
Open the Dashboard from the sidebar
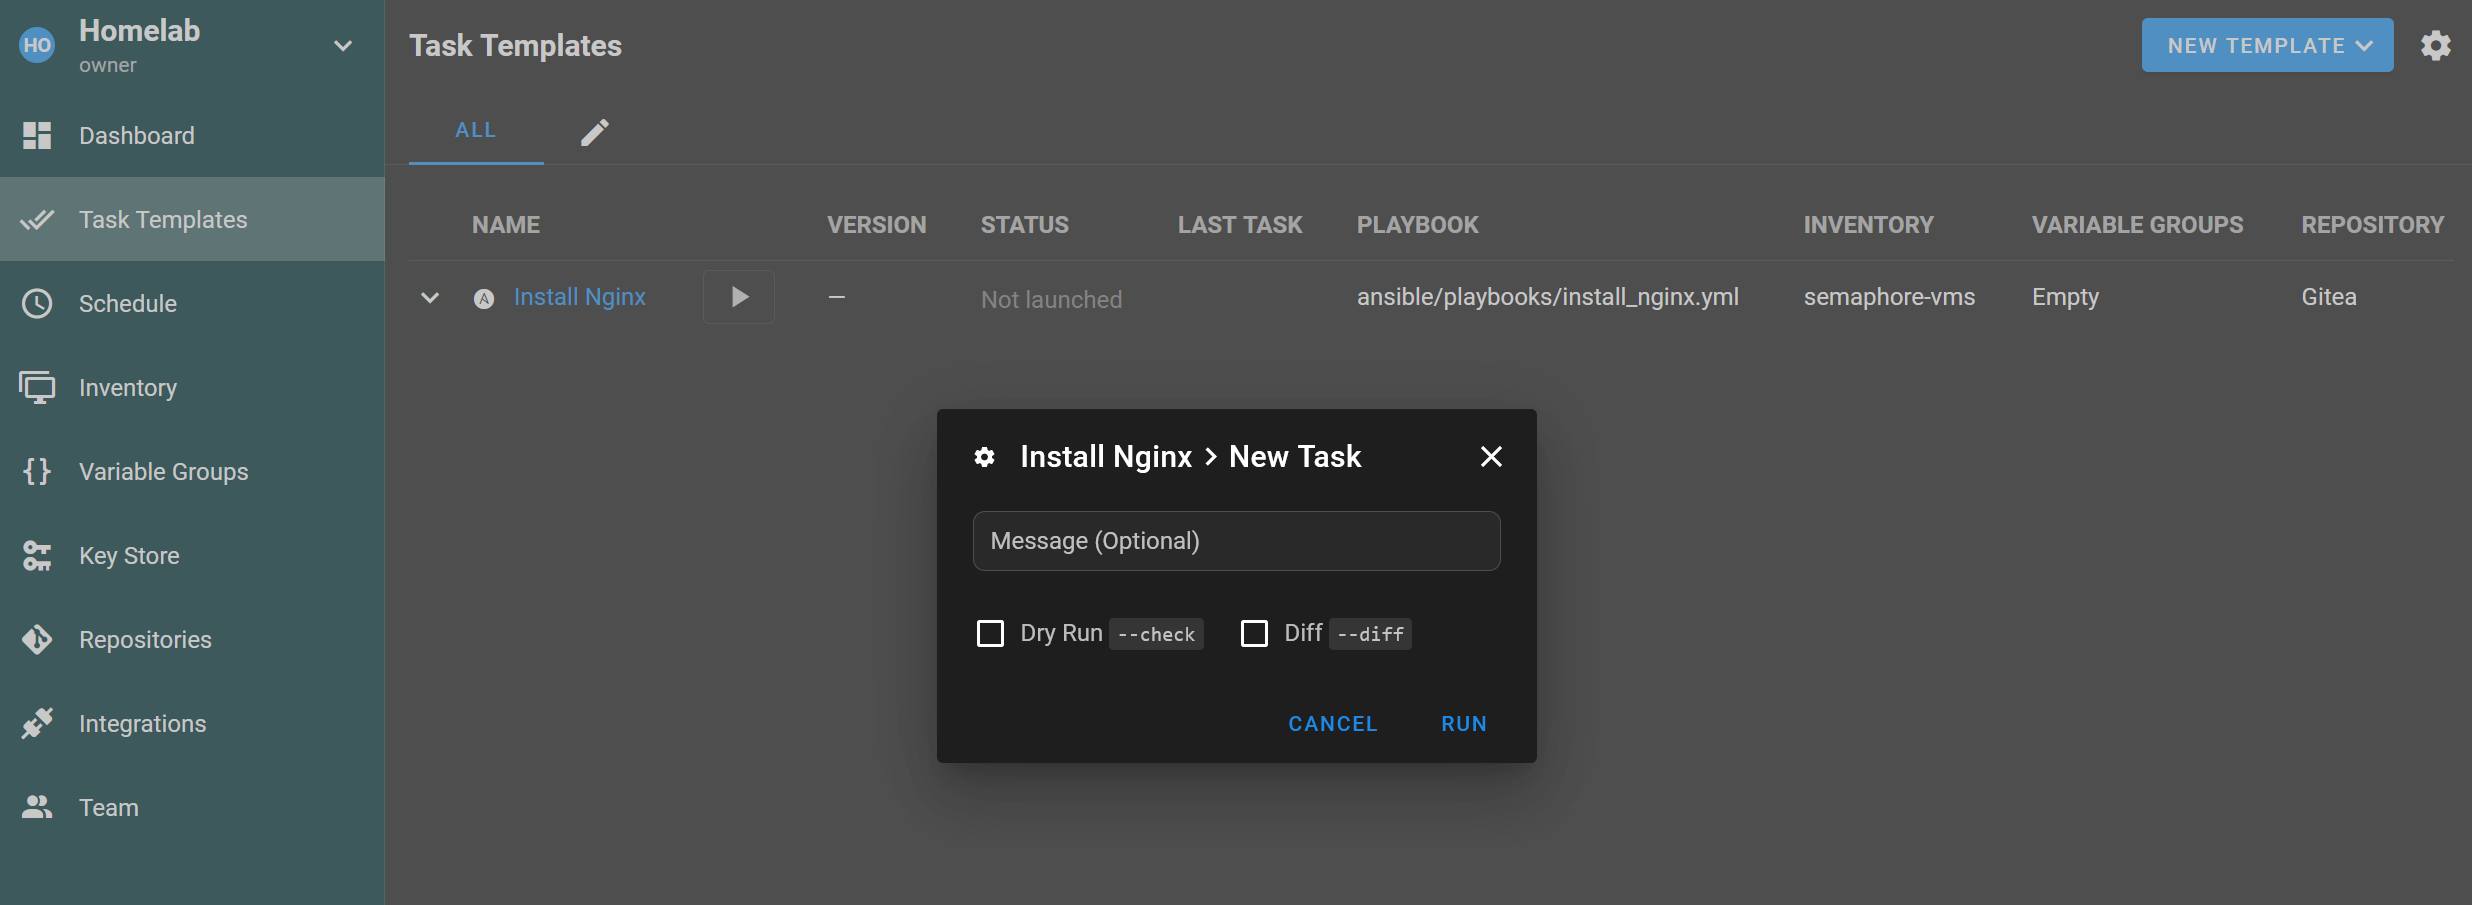[x=137, y=135]
